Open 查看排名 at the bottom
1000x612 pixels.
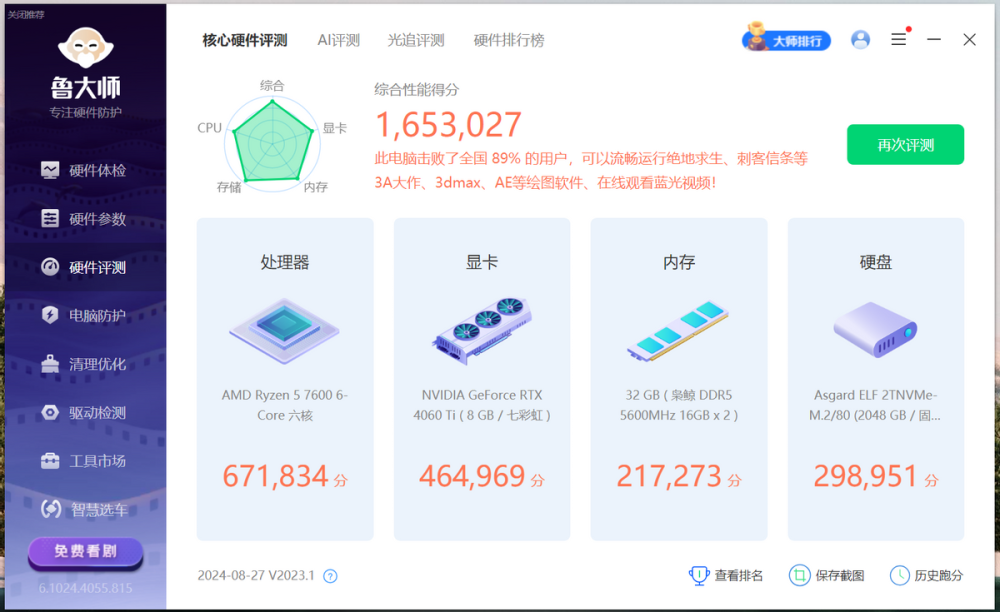[x=726, y=576]
